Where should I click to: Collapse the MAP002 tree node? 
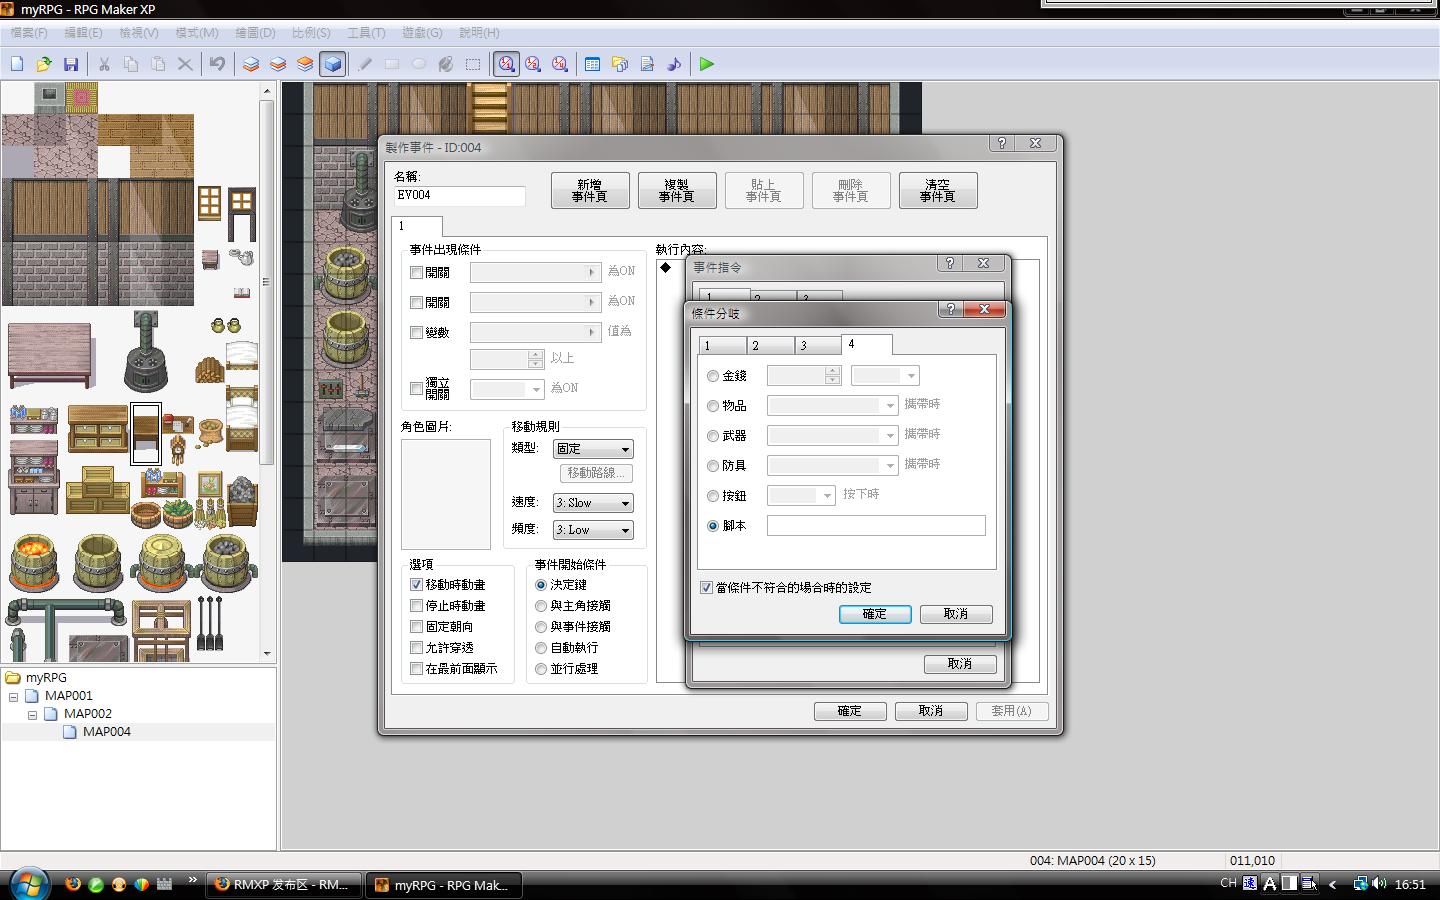coord(33,715)
